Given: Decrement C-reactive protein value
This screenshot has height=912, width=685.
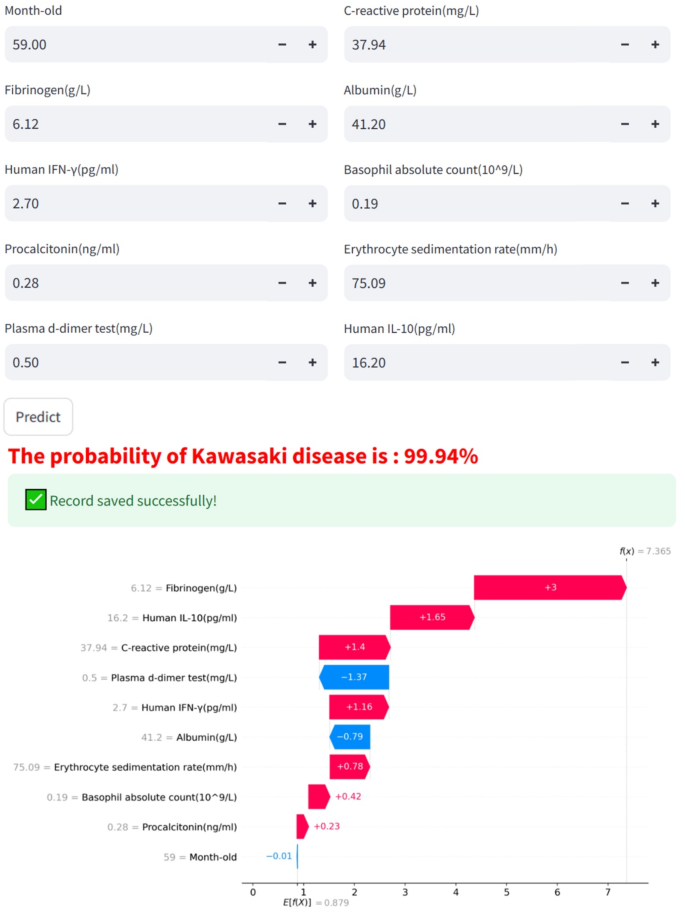Looking at the screenshot, I should tap(625, 45).
